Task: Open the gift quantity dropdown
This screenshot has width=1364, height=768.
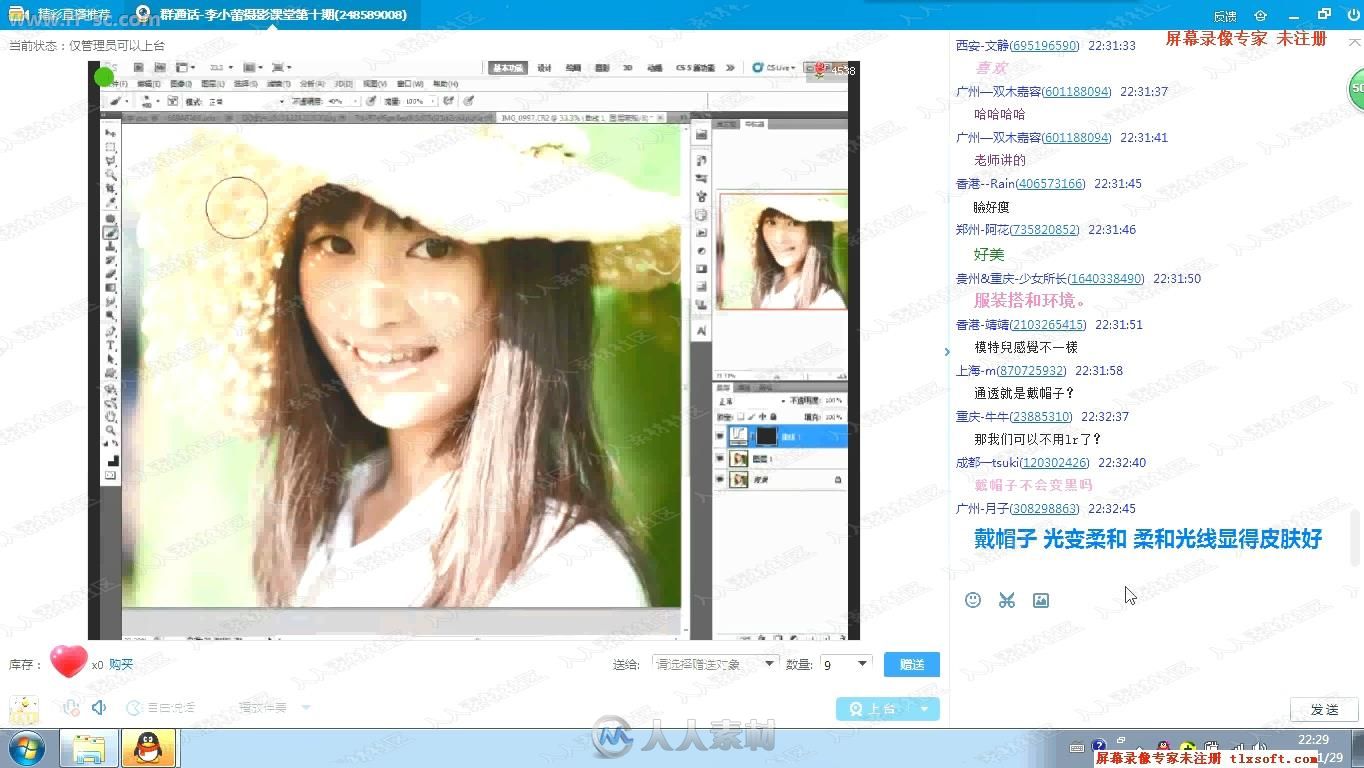Action: click(846, 664)
